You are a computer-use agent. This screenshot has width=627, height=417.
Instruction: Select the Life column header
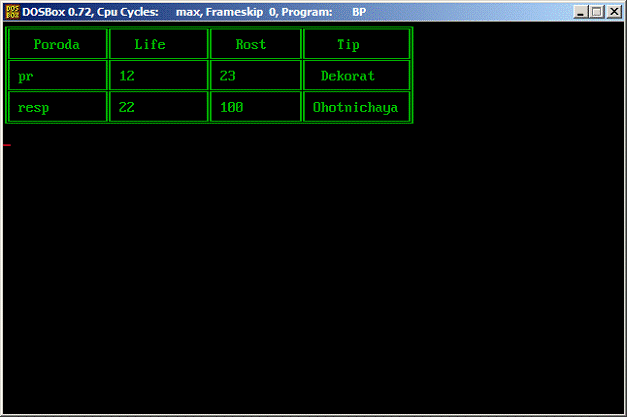tap(158, 44)
